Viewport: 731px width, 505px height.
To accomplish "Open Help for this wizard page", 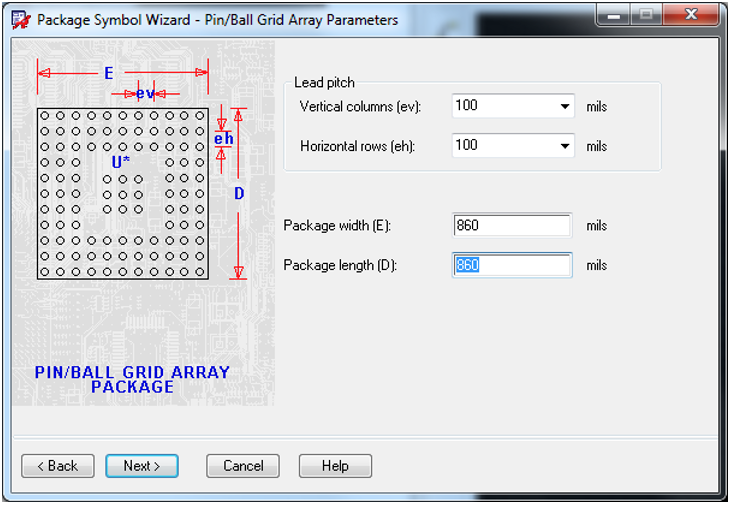I will coord(335,466).
